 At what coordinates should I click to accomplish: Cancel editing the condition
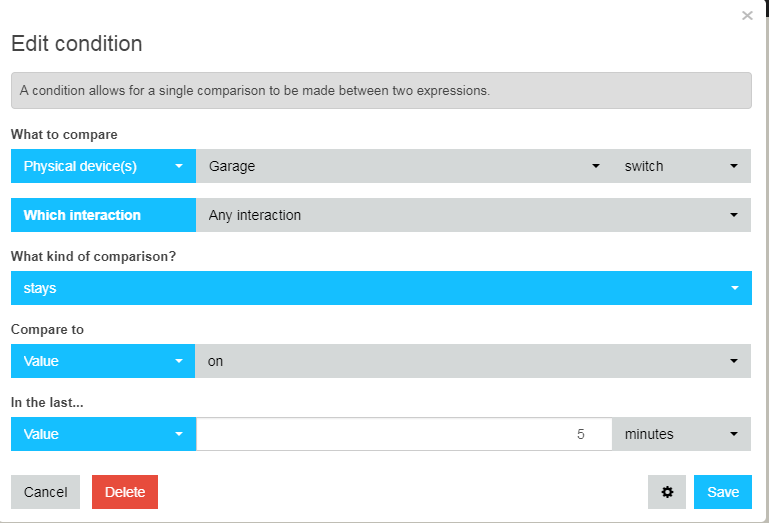(x=46, y=492)
